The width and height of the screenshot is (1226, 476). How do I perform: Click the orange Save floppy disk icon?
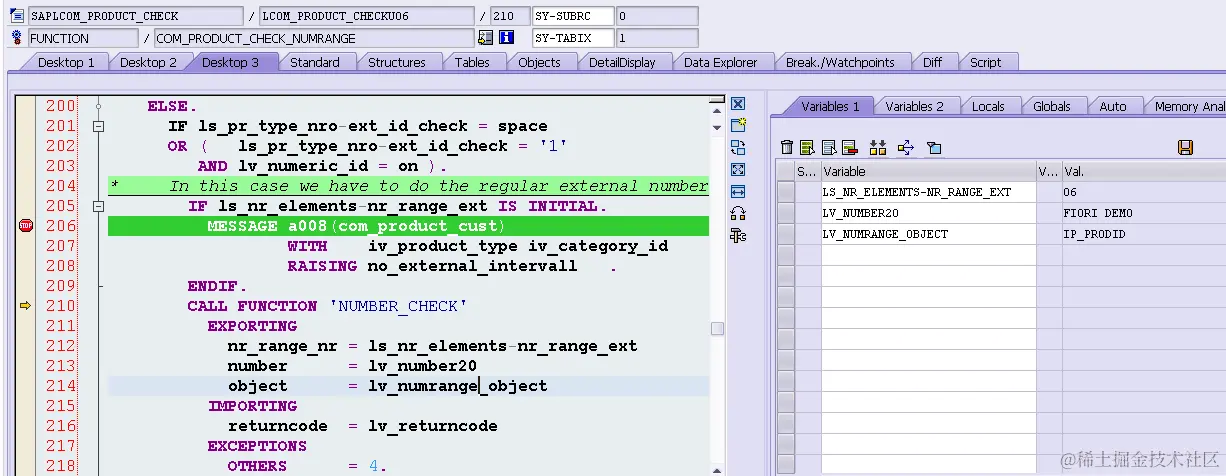pyautogui.click(x=1186, y=148)
